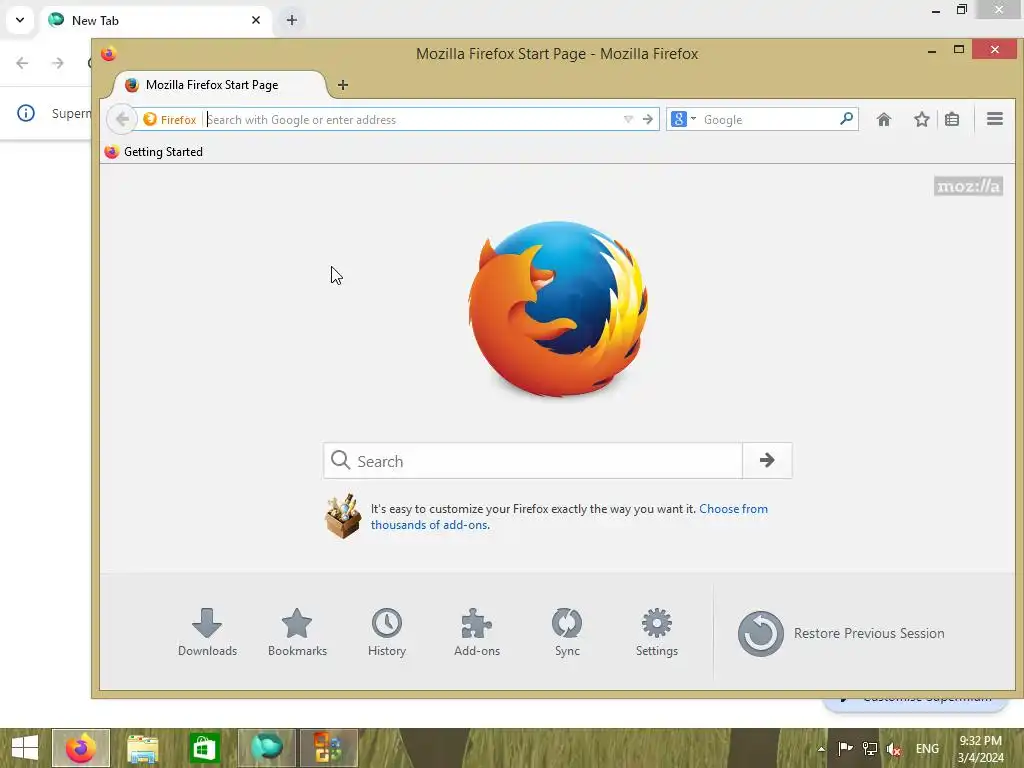
Task: Open the Windows Start button
Action: [x=25, y=748]
